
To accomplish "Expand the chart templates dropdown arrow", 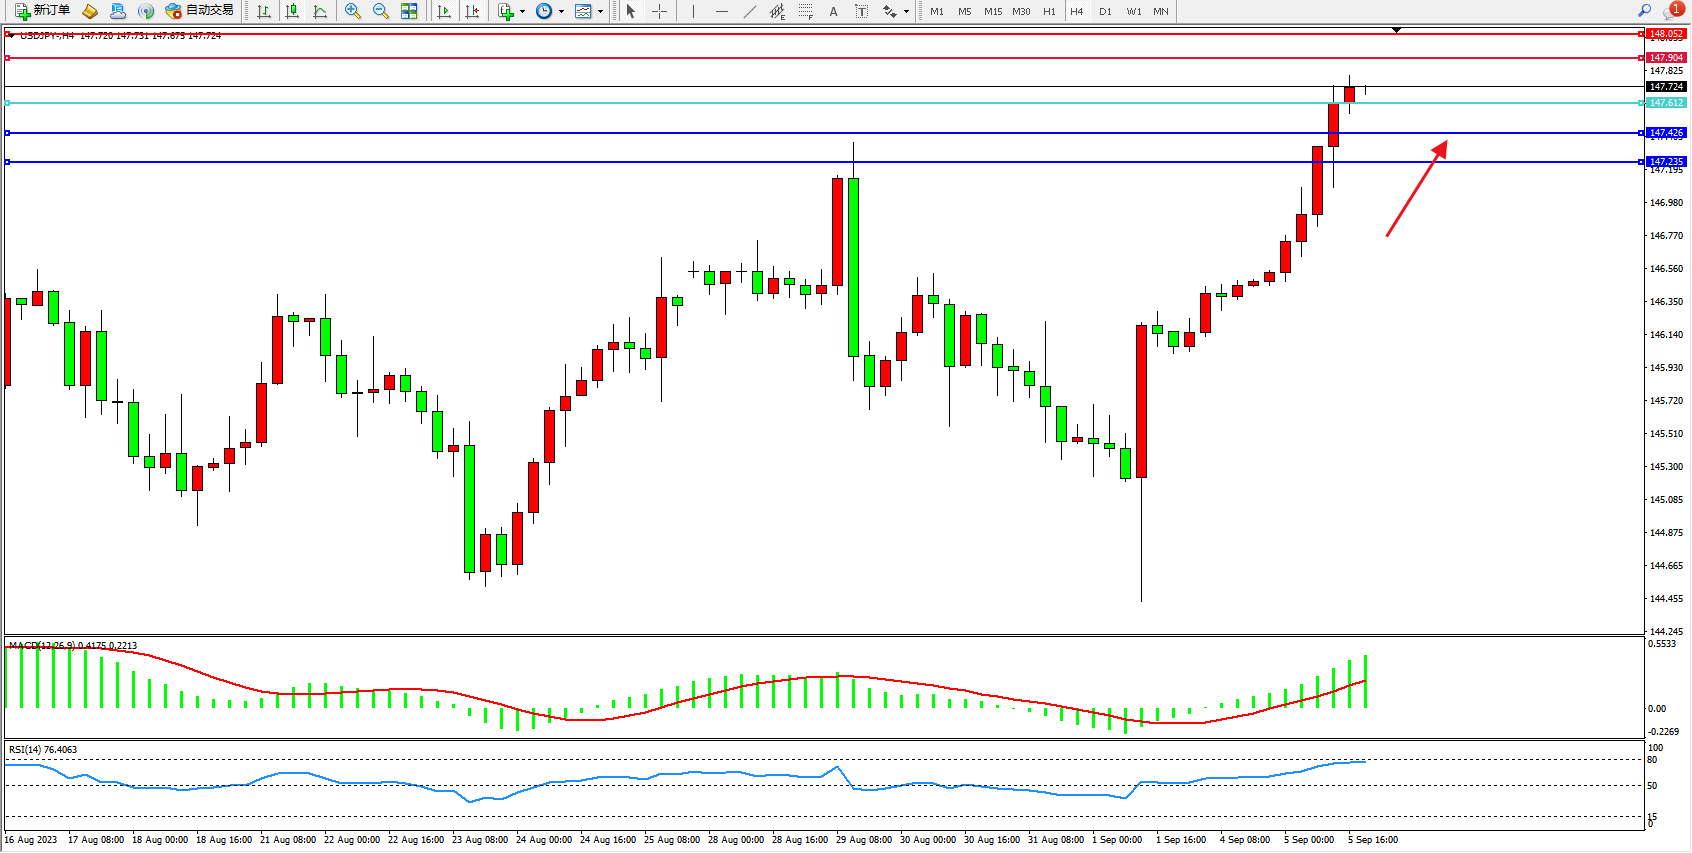I will click(600, 12).
